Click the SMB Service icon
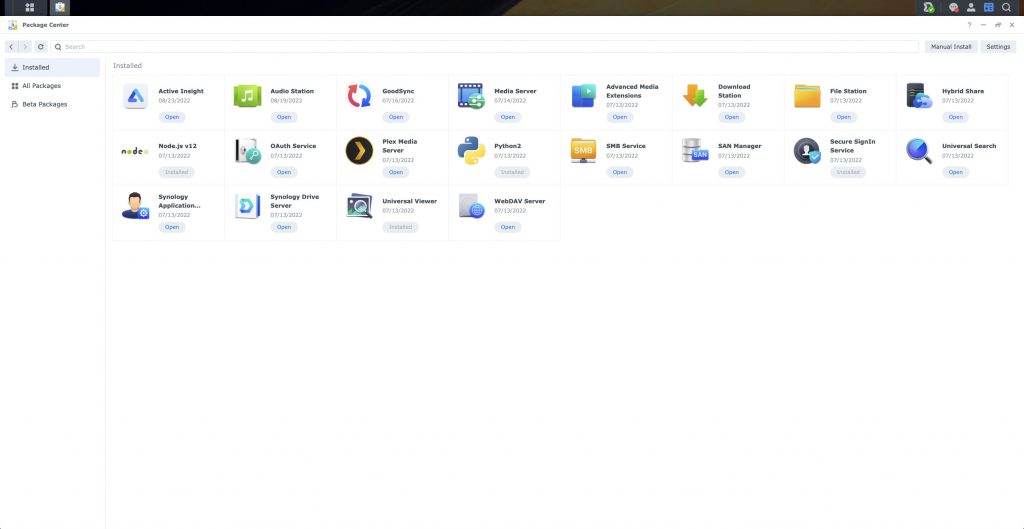The width and height of the screenshot is (1024, 529). 583,151
